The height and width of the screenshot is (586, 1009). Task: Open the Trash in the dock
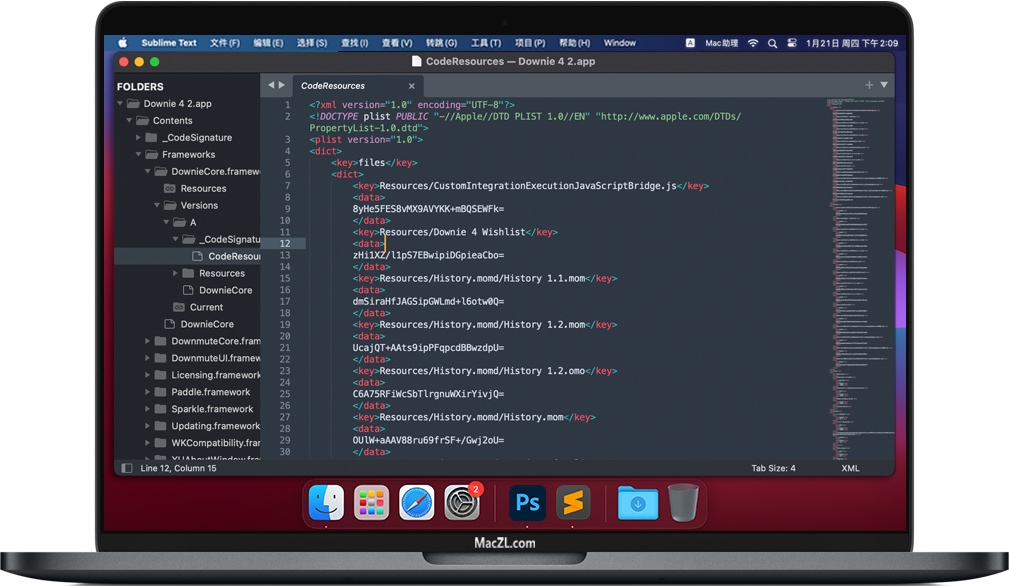click(683, 502)
